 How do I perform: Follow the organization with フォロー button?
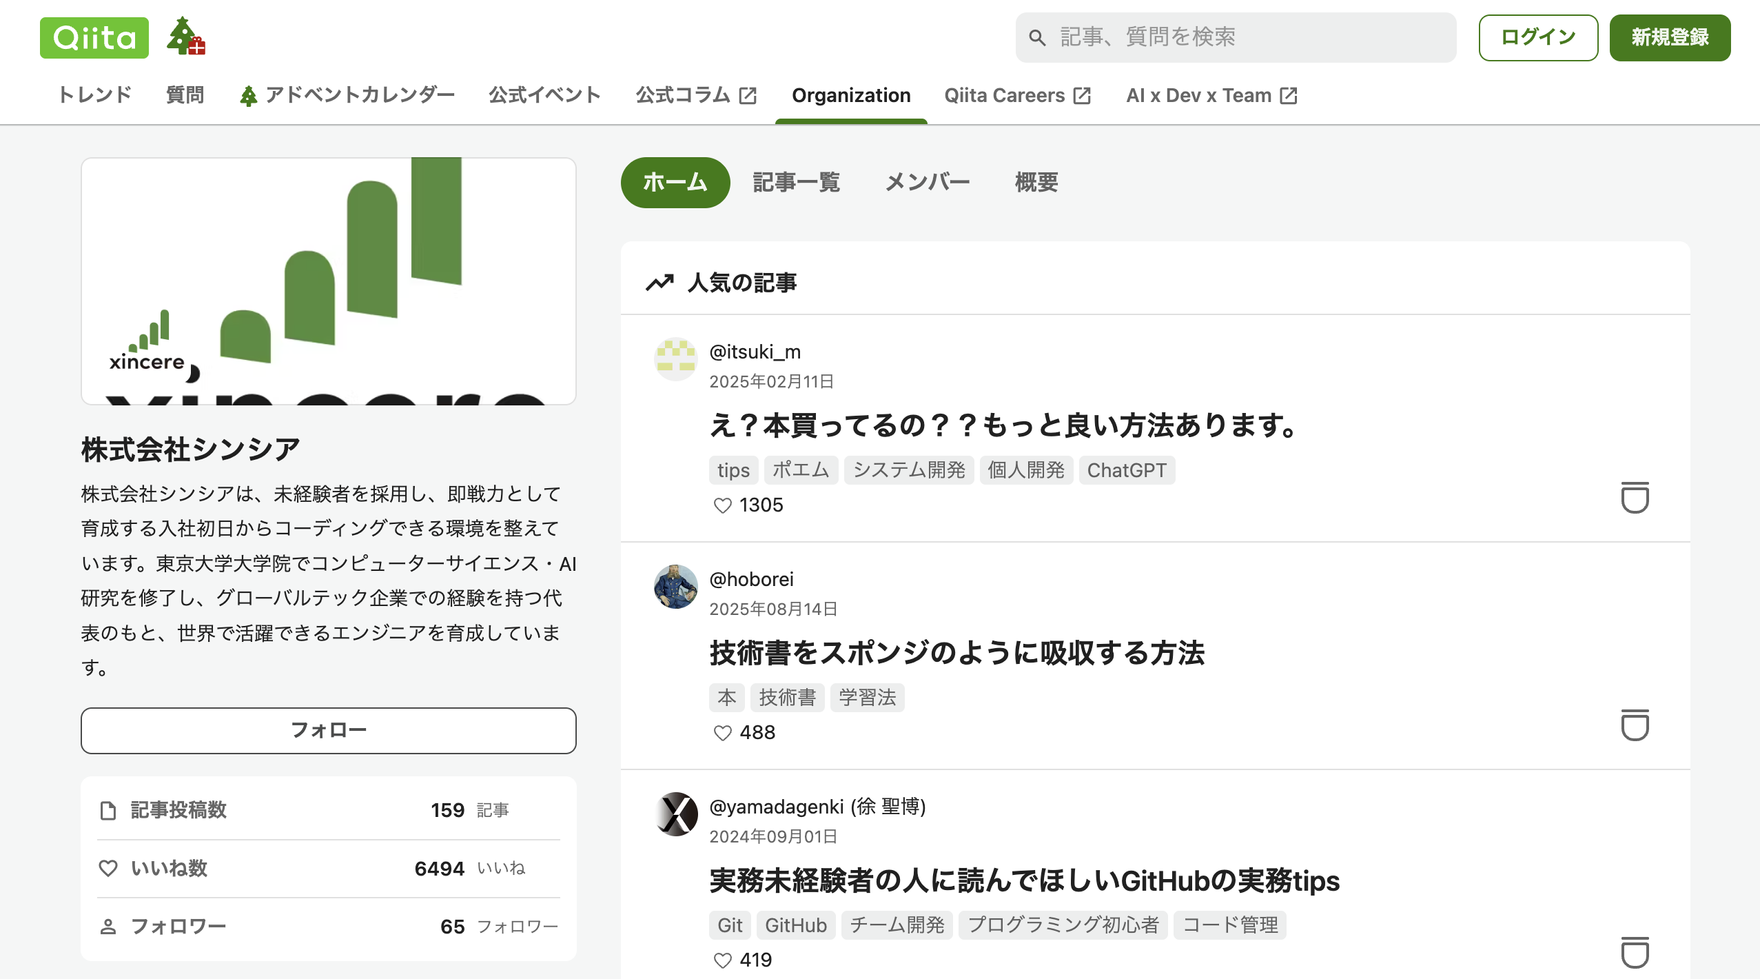(328, 730)
